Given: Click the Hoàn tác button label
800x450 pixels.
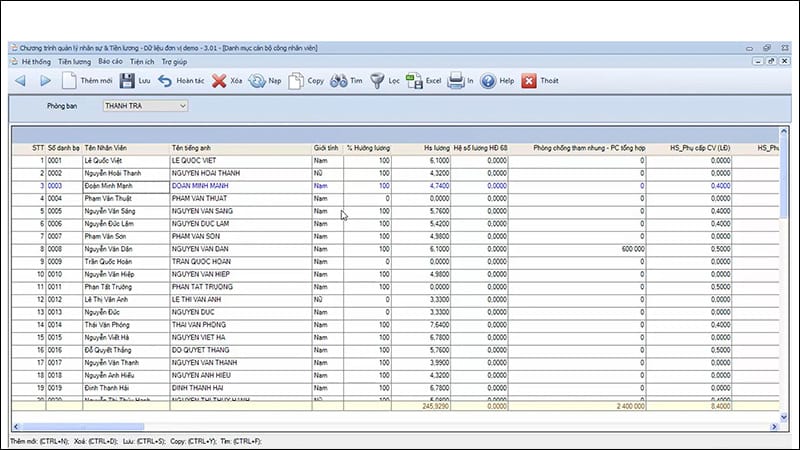Looking at the screenshot, I should 190,81.
